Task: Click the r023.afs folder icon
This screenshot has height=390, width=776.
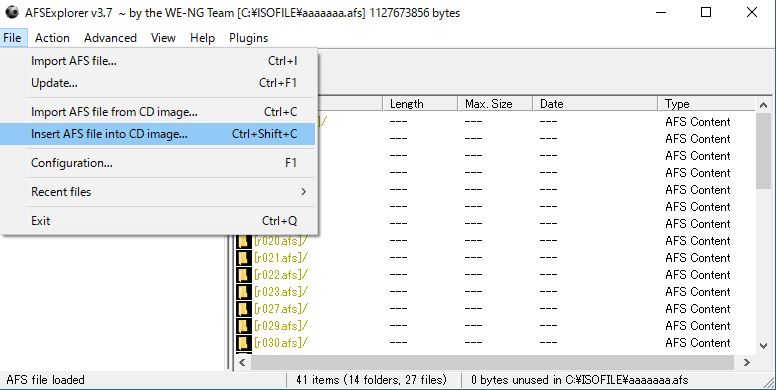Action: [243, 292]
